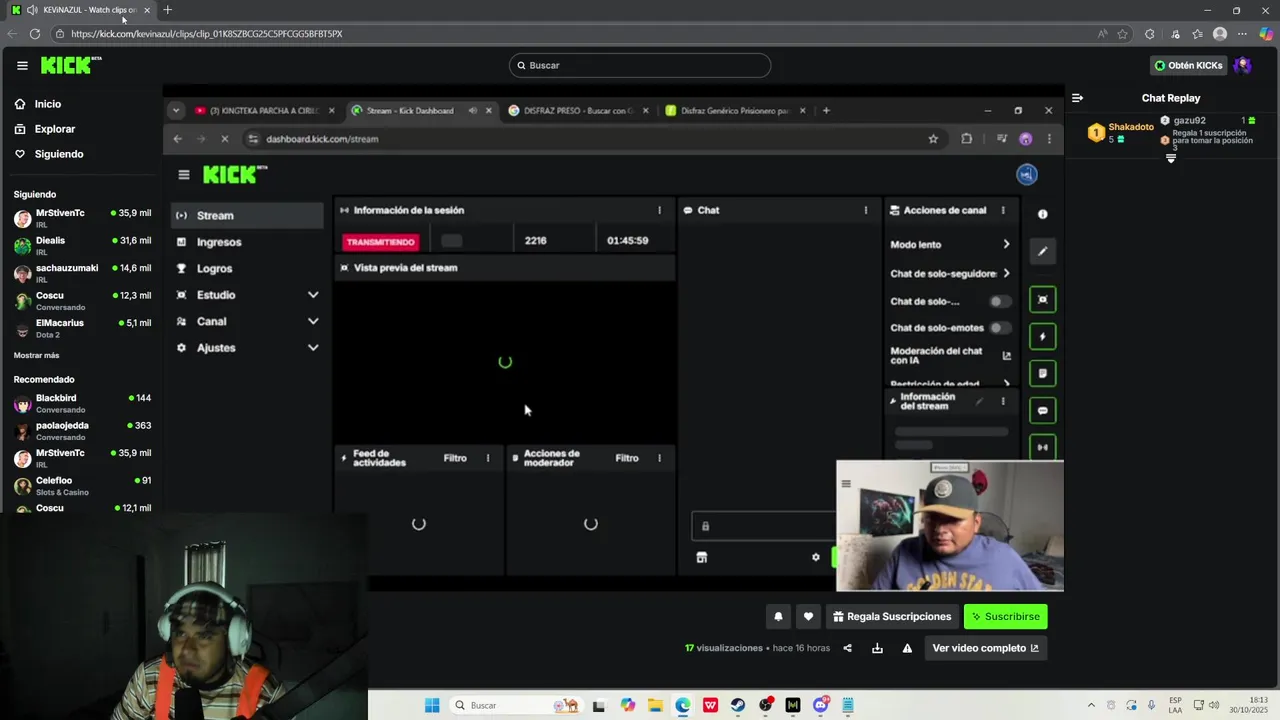
Task: Reload page in Edge browser toolbar
Action: pos(35,34)
